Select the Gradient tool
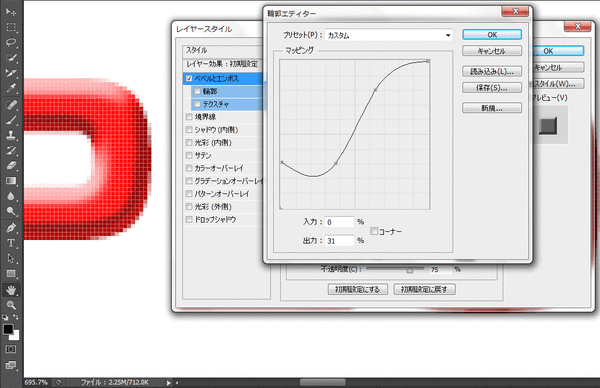Screen dimensions: 600x388 click(11, 181)
